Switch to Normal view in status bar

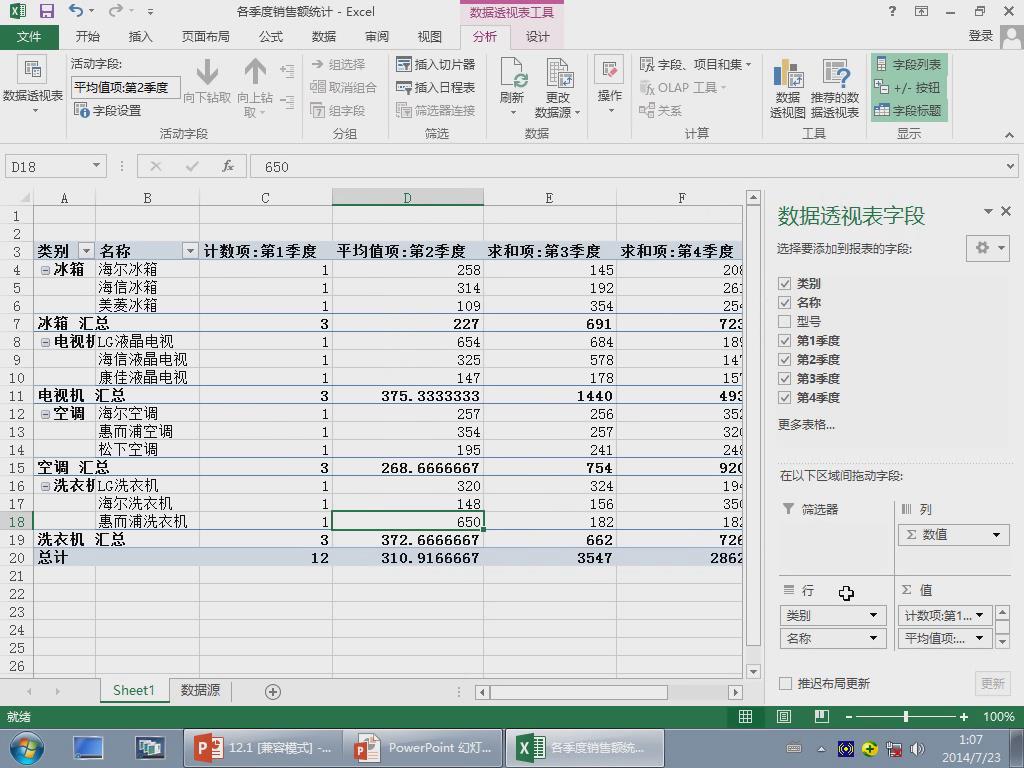[745, 716]
